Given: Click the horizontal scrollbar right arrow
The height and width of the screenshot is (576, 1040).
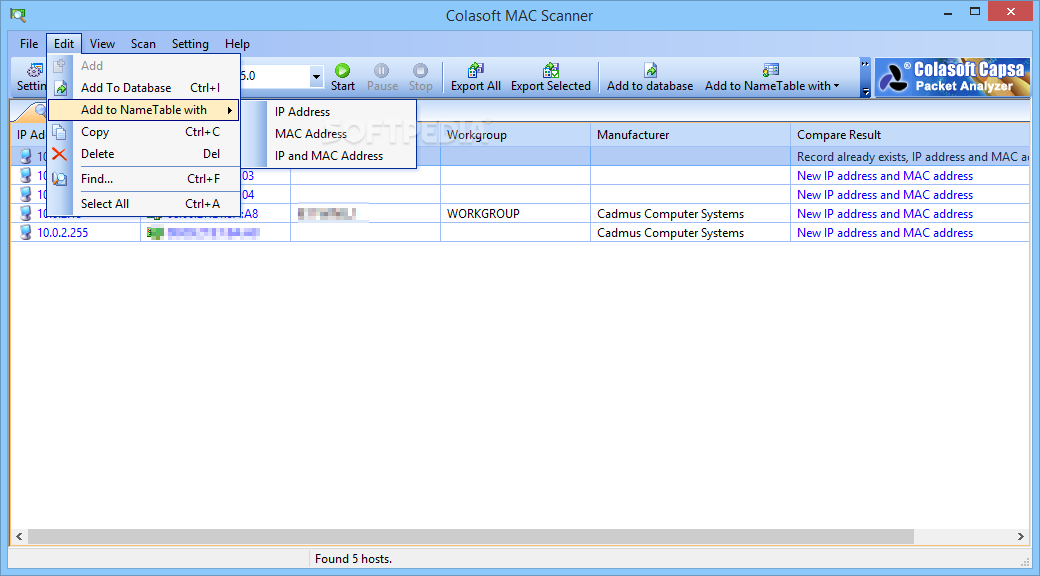Looking at the screenshot, I should (x=1021, y=536).
